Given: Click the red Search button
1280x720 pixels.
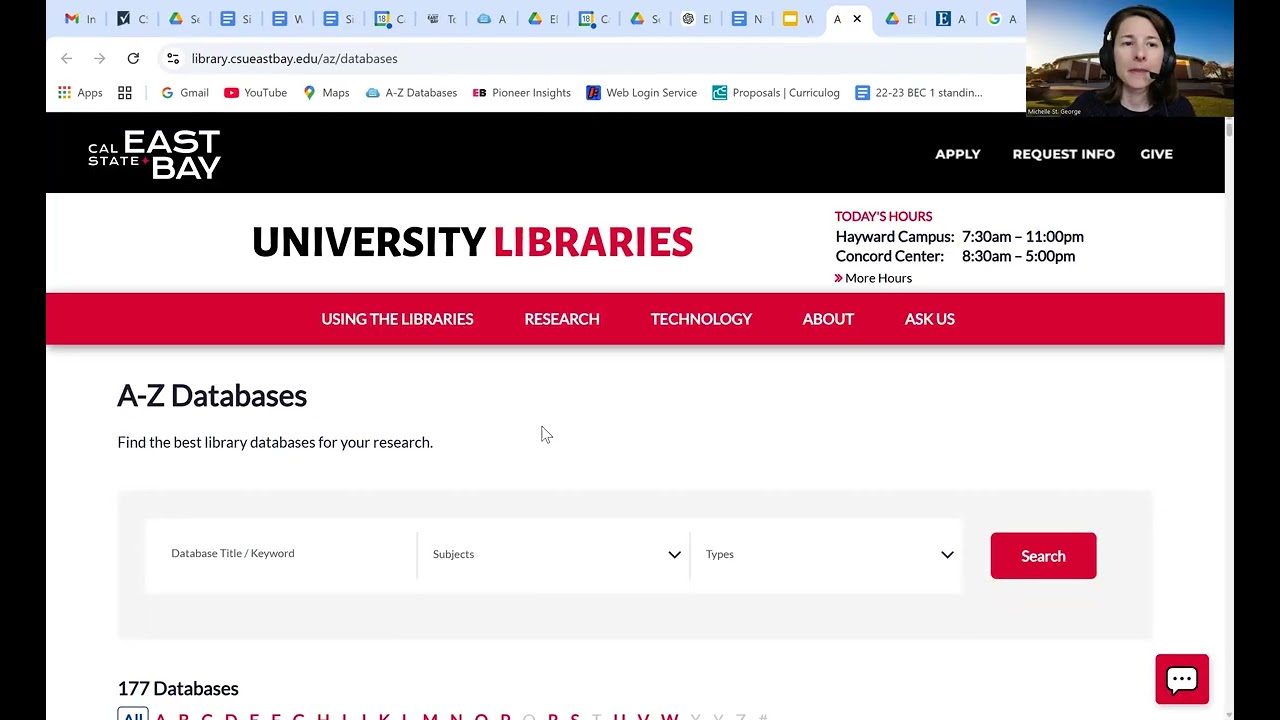Looking at the screenshot, I should [1043, 556].
